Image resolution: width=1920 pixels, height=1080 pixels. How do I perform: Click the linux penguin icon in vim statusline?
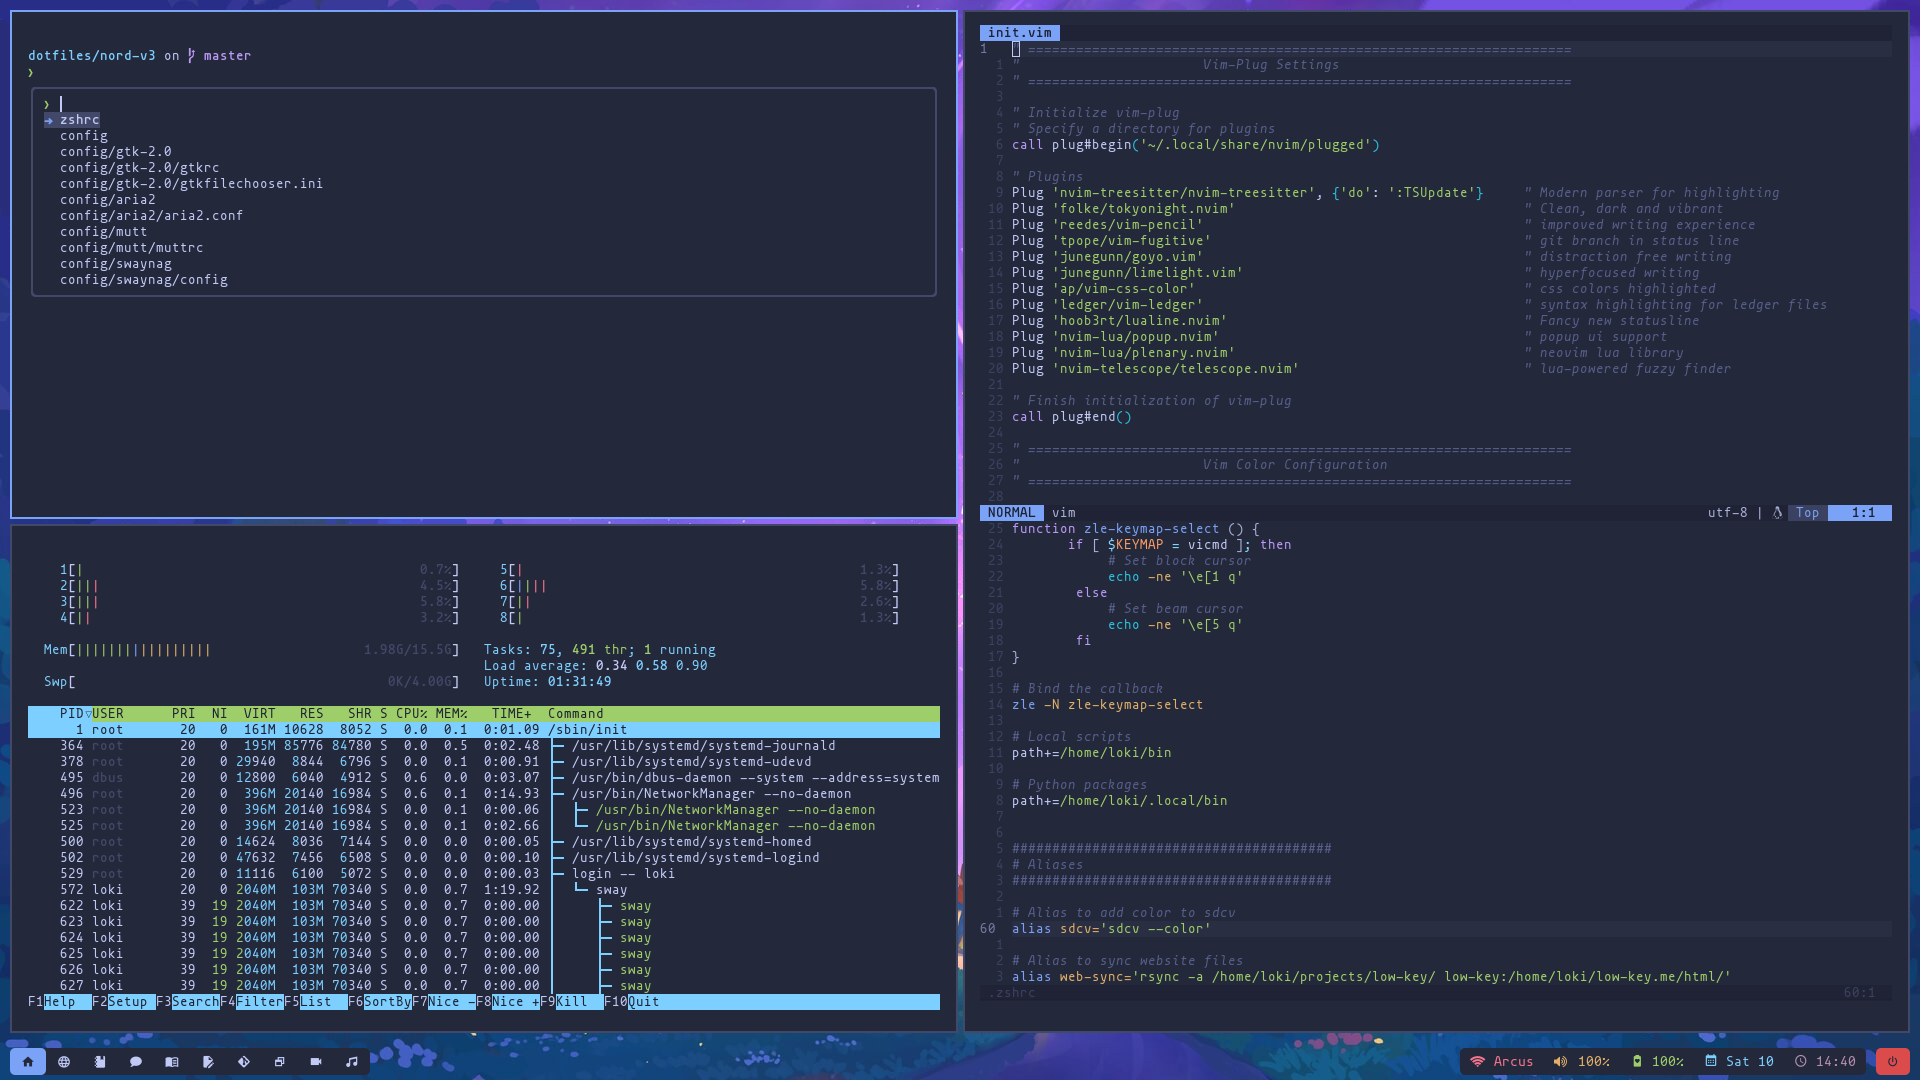[1777, 513]
